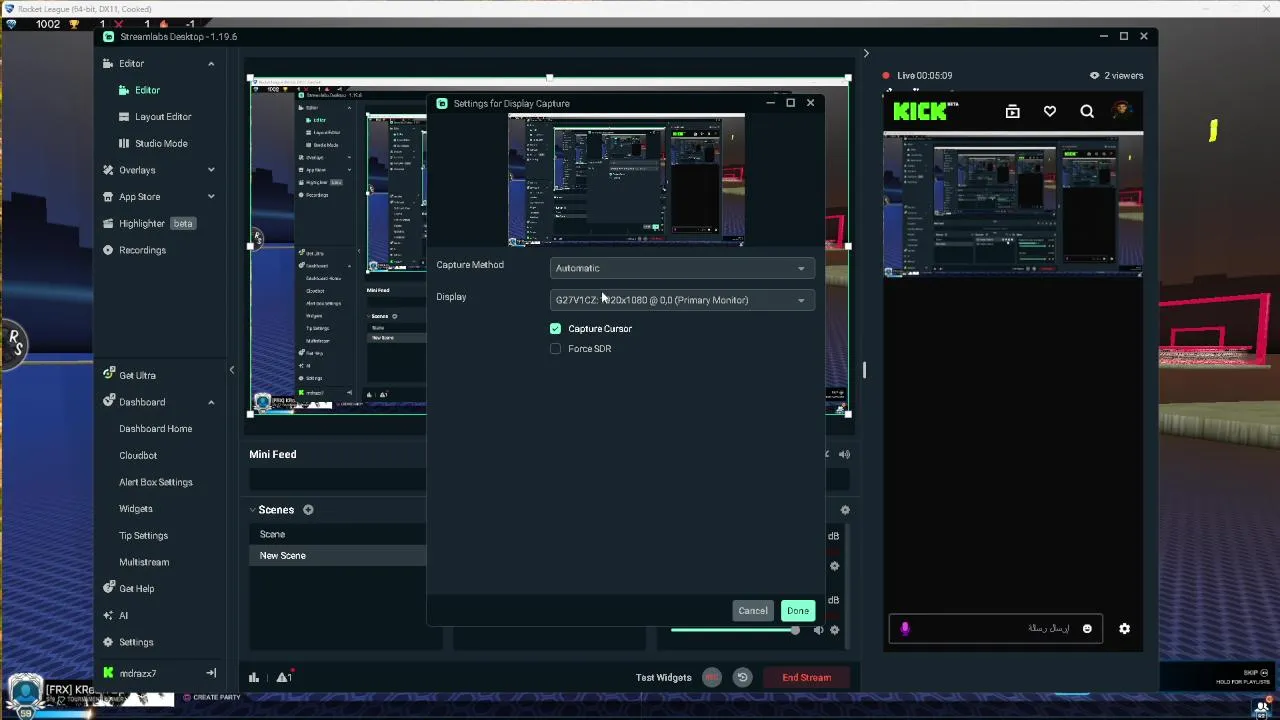
Task: Open Cloudbot in the sidebar
Action: (x=138, y=455)
